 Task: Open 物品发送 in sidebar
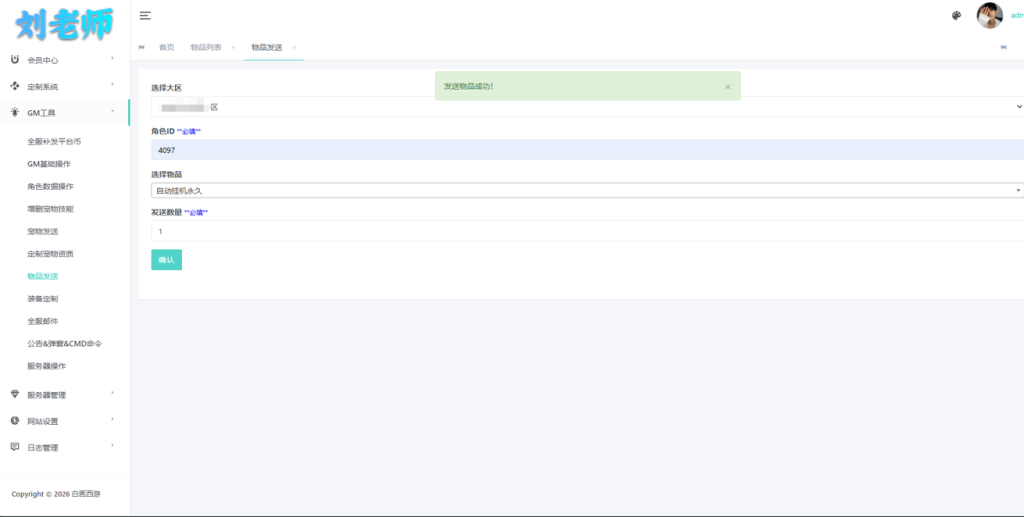click(x=42, y=276)
